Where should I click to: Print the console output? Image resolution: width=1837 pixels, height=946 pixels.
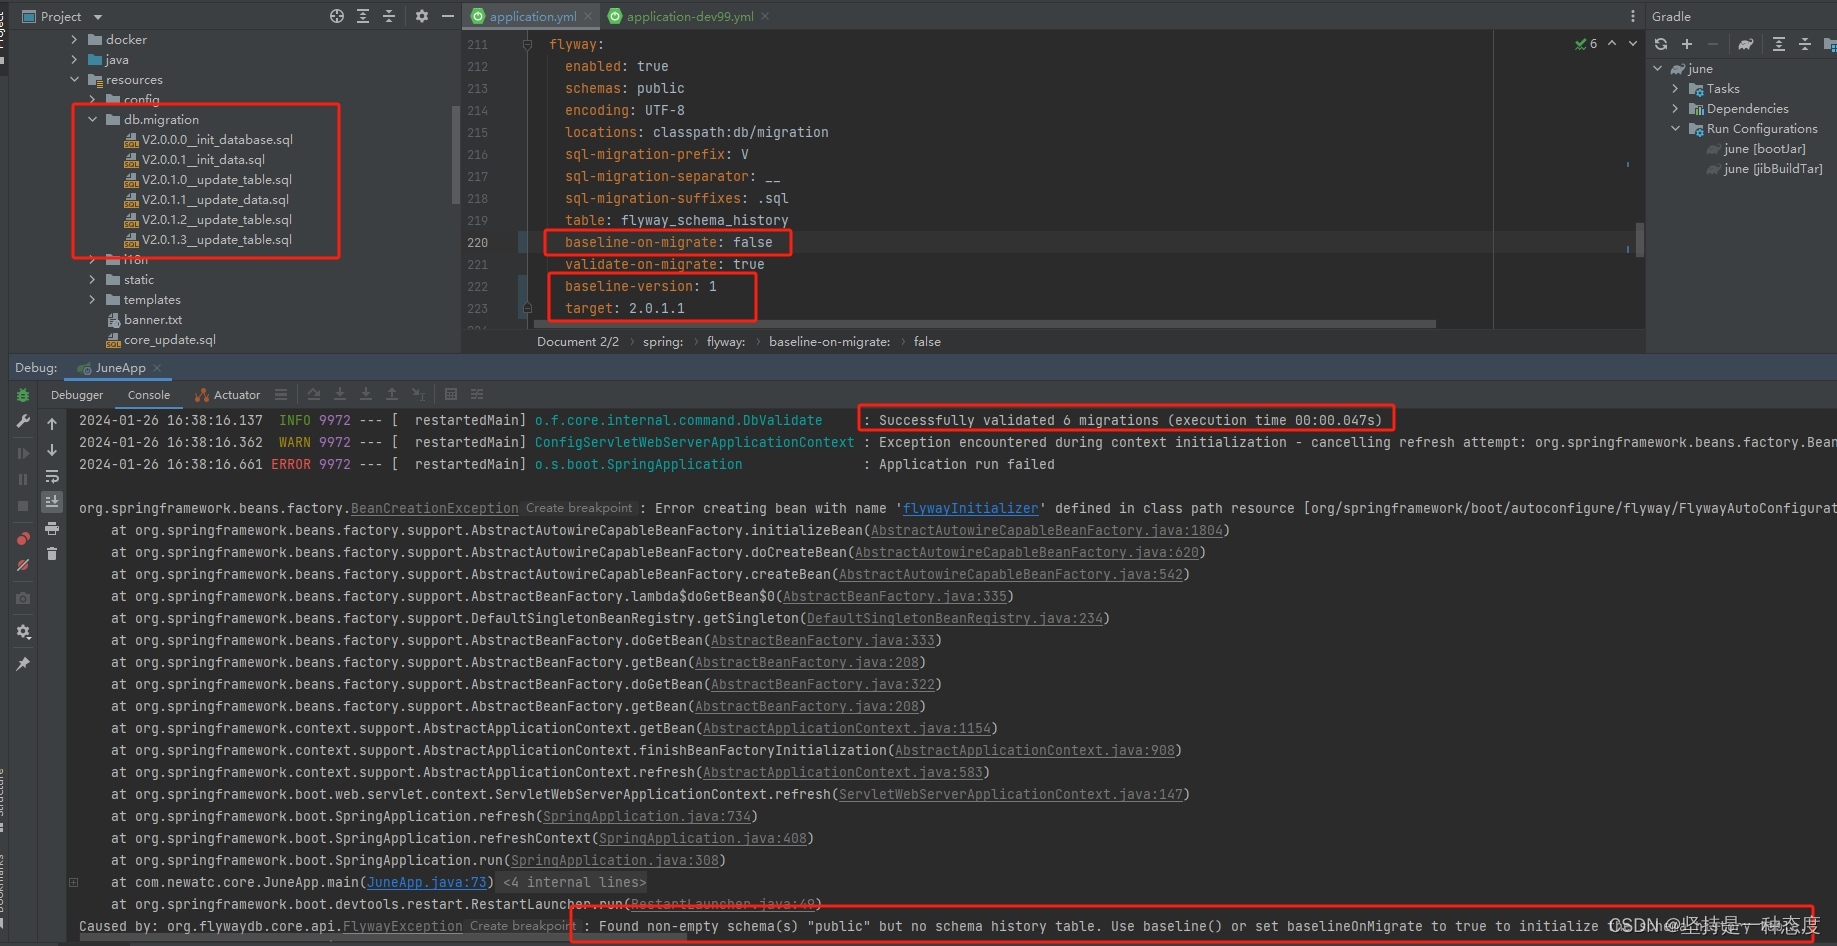[52, 528]
